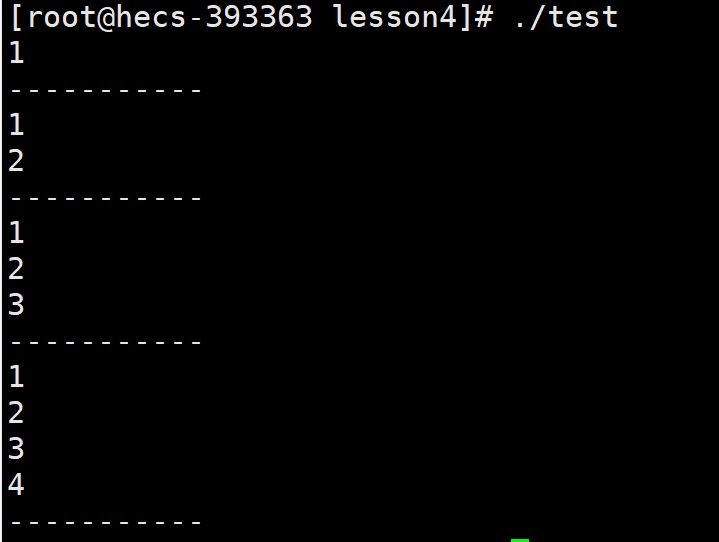Image resolution: width=719 pixels, height=542 pixels.
Task: Click the last dashed separator line
Action: pyautogui.click(x=105, y=522)
